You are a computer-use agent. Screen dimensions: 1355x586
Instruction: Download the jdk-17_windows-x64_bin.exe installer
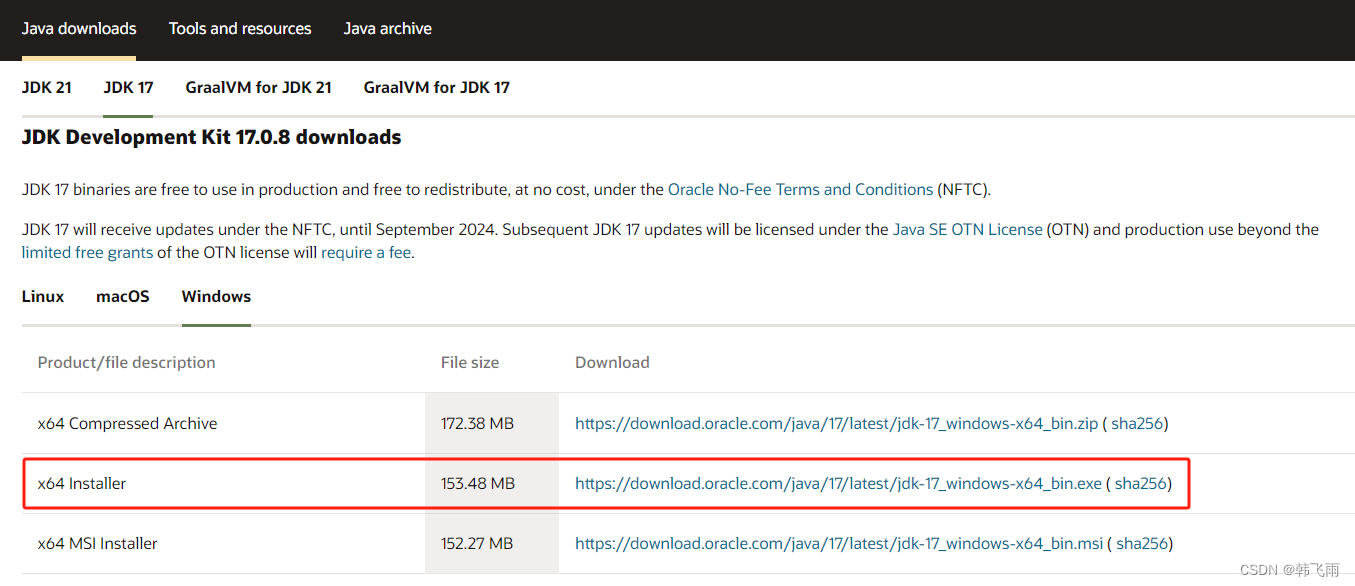838,484
